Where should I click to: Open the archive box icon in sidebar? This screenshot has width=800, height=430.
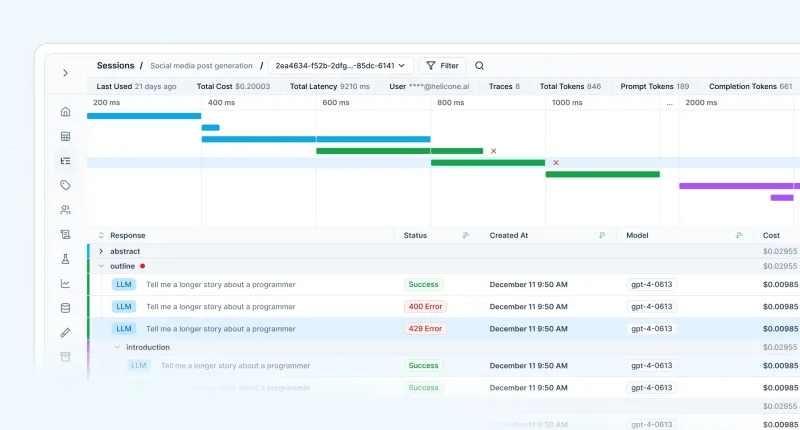coord(65,357)
